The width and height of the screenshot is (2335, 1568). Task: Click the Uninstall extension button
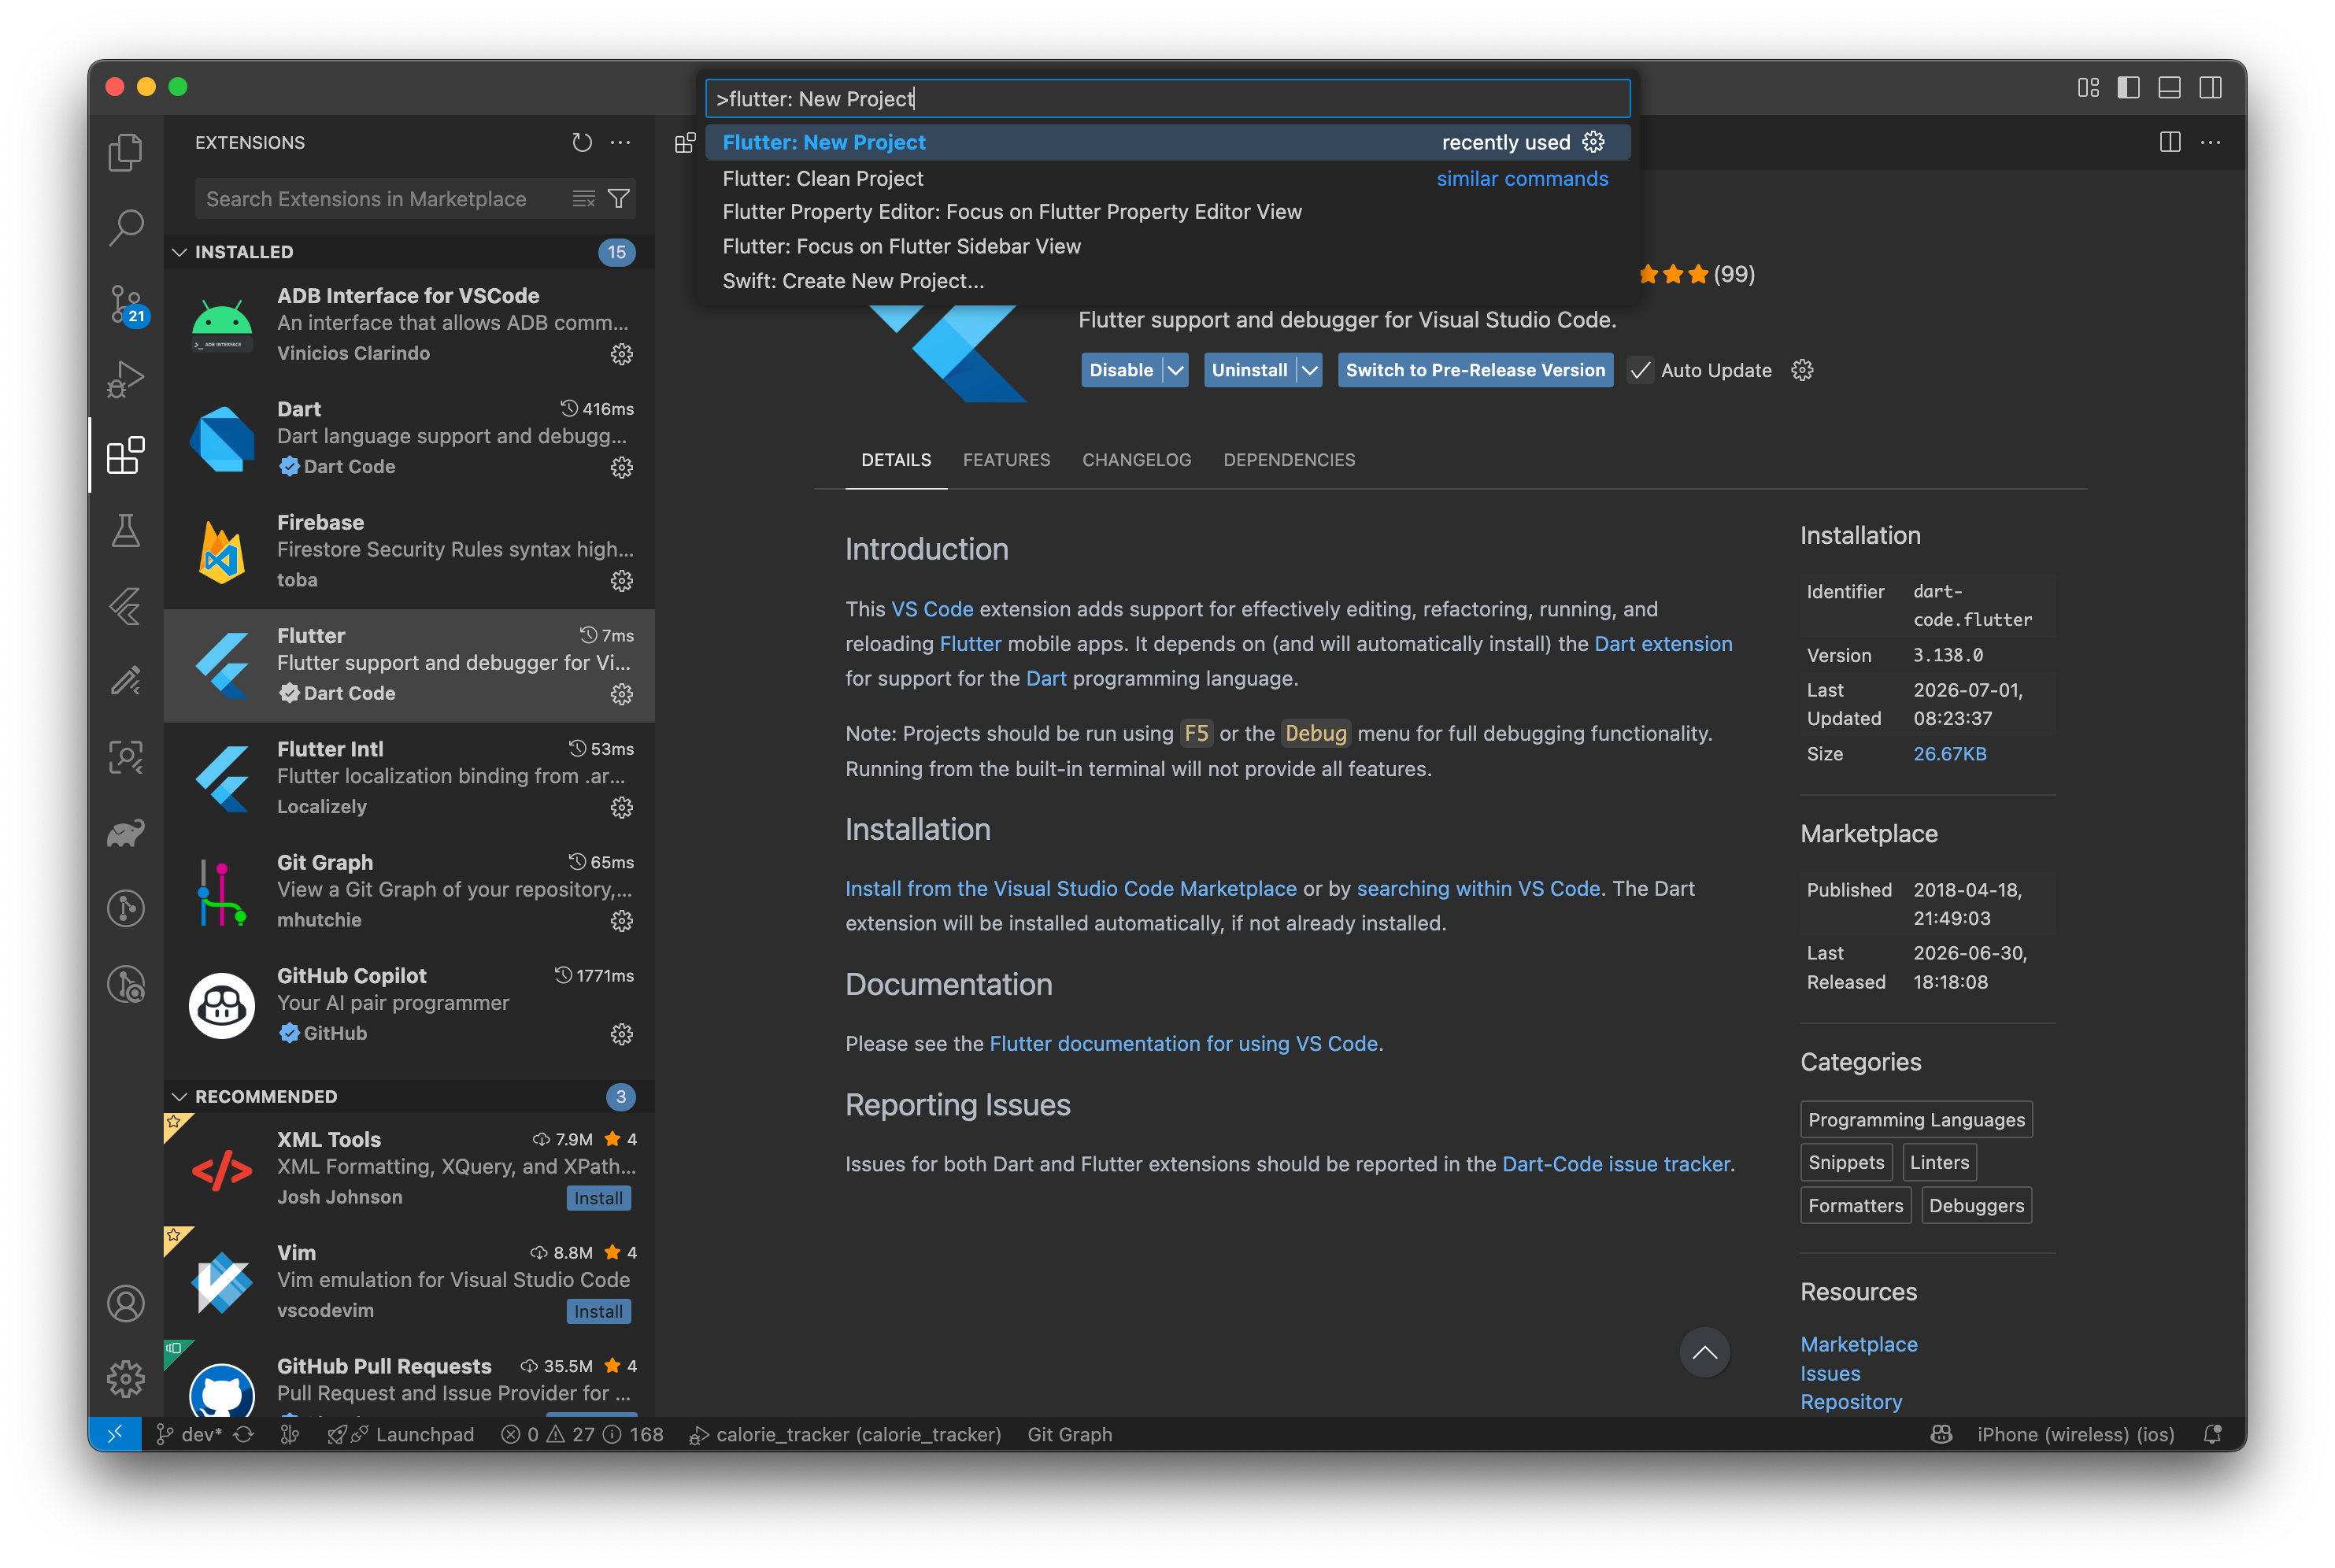pos(1250,371)
